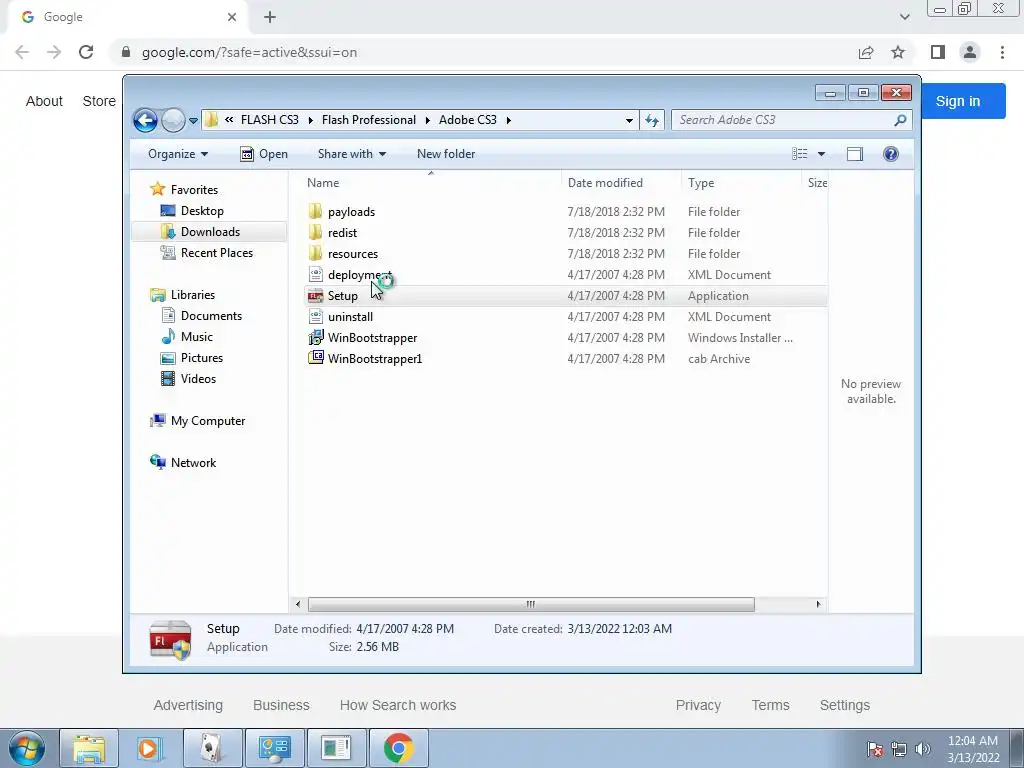The height and width of the screenshot is (768, 1024).
Task: Click the Explorer forward arrow button
Action: tap(173, 120)
